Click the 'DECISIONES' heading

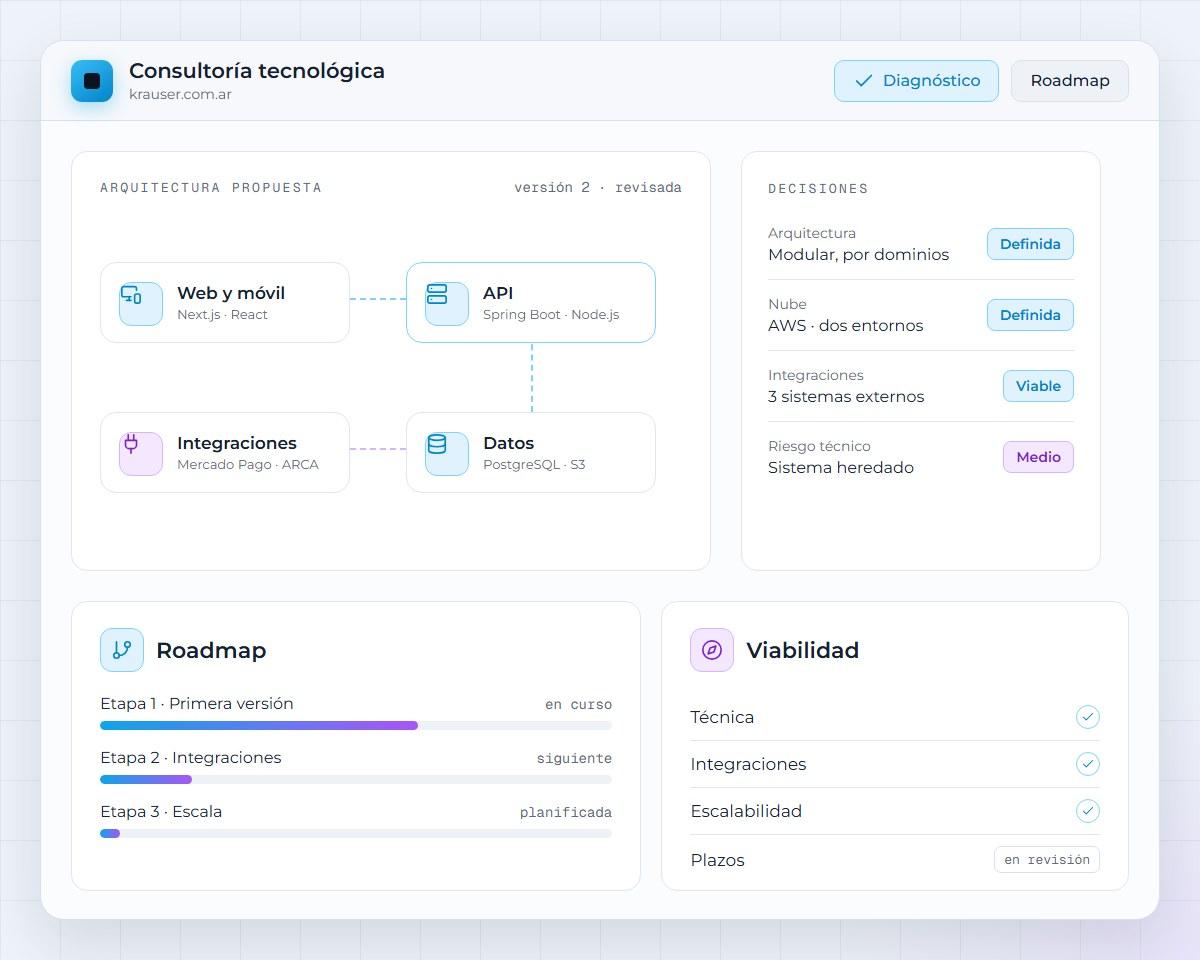point(818,189)
